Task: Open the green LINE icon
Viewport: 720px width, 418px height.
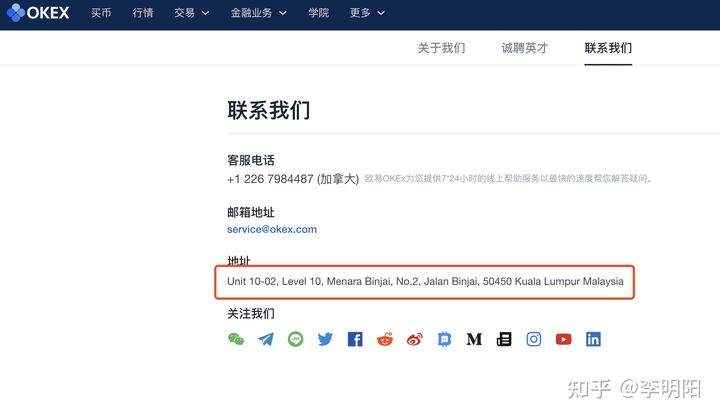Action: pos(295,339)
